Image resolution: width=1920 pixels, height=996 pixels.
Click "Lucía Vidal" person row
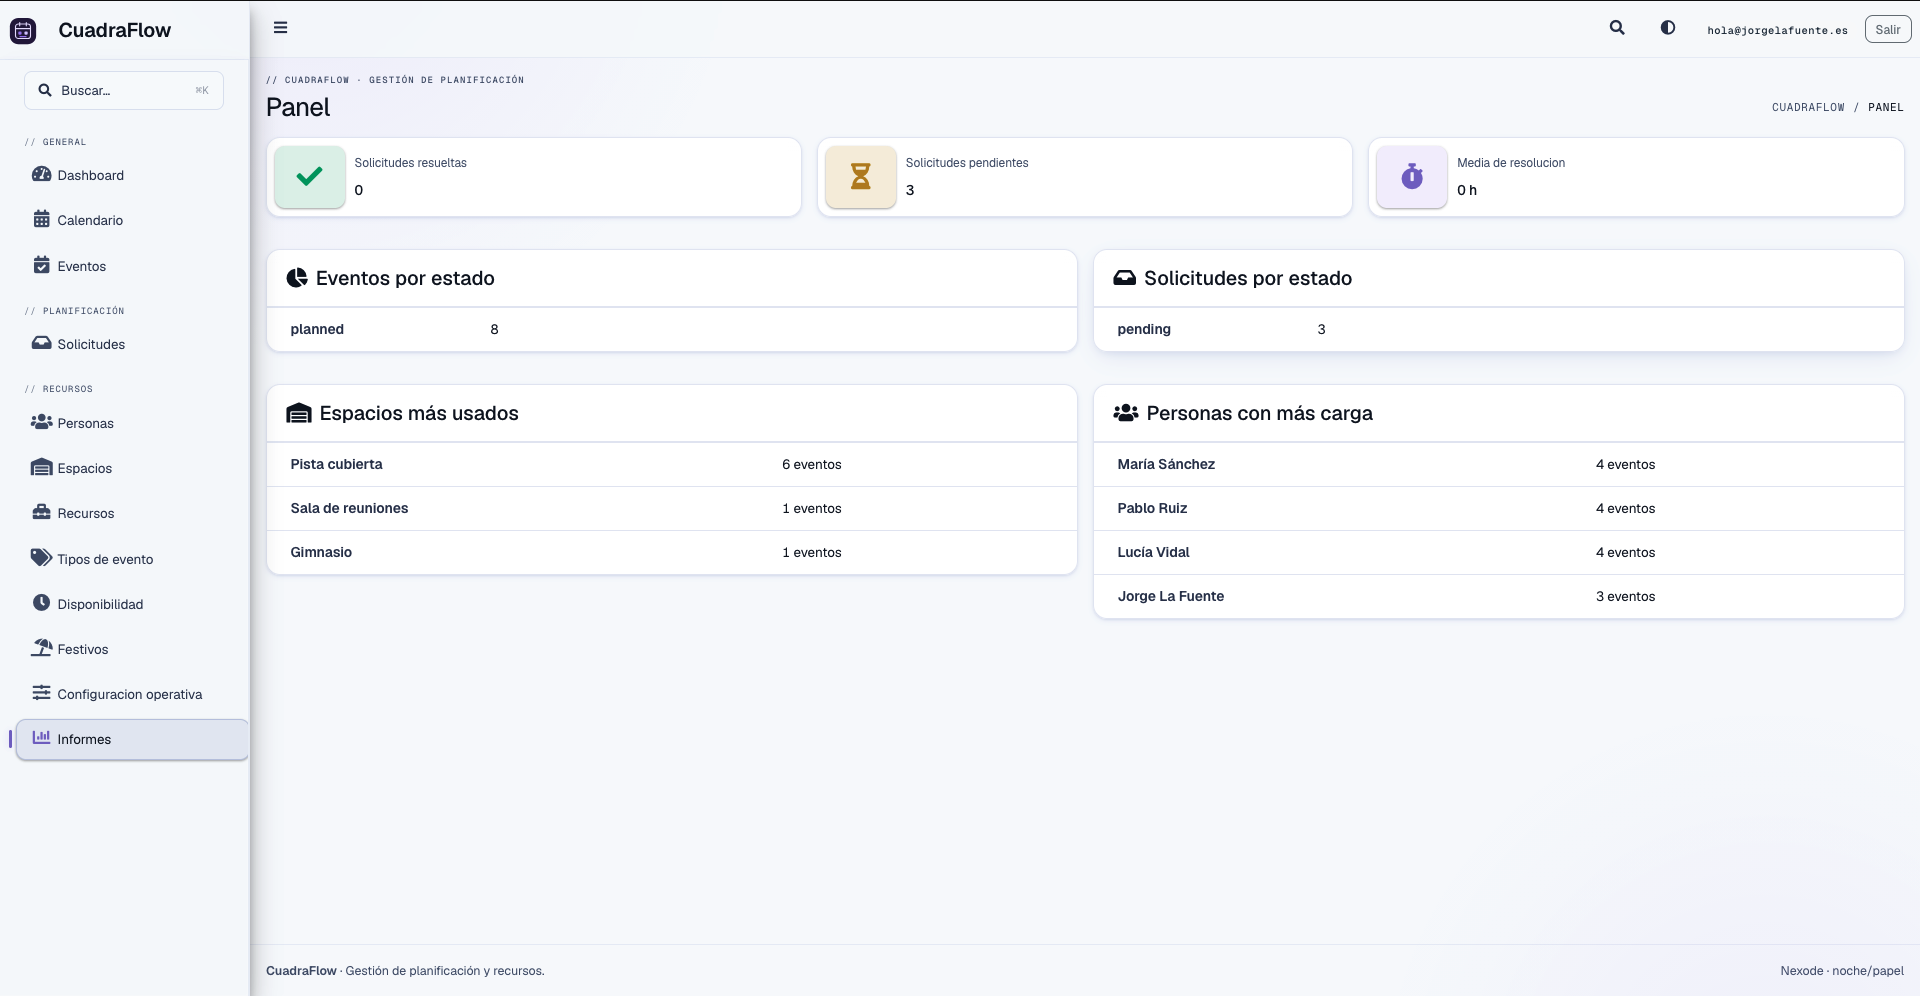[x=1499, y=552]
